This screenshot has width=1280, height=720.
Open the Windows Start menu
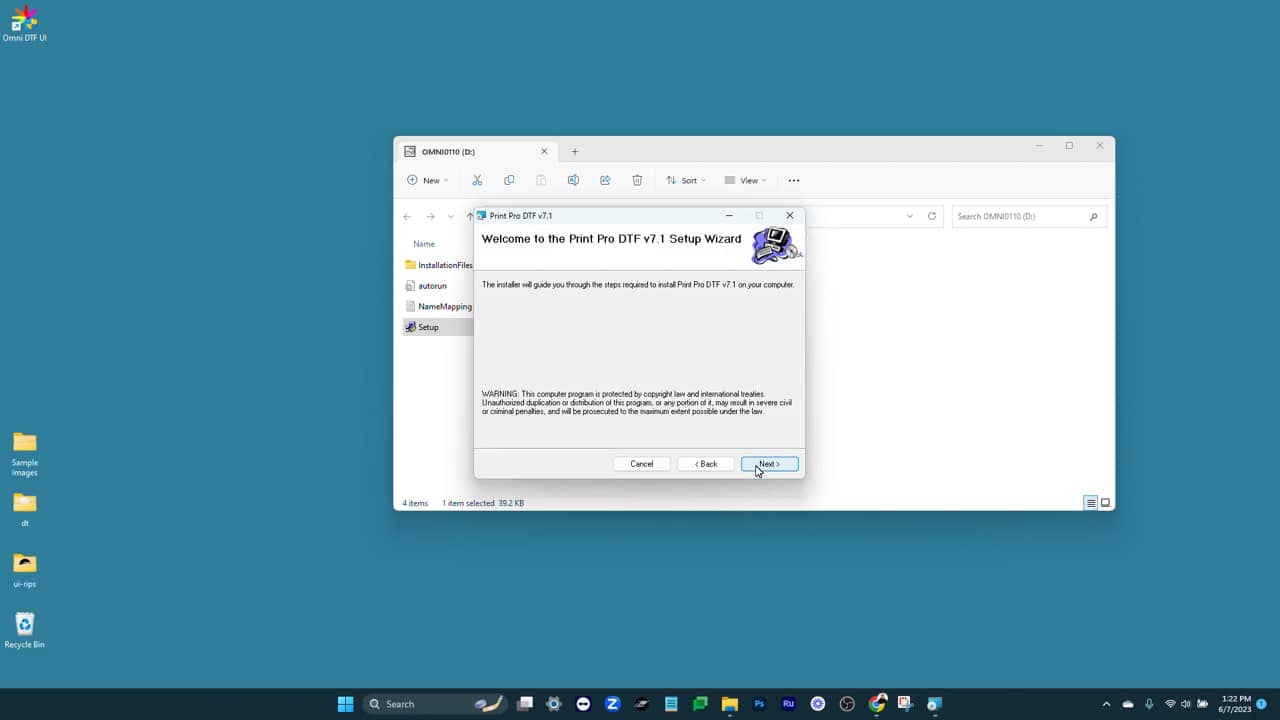click(345, 704)
